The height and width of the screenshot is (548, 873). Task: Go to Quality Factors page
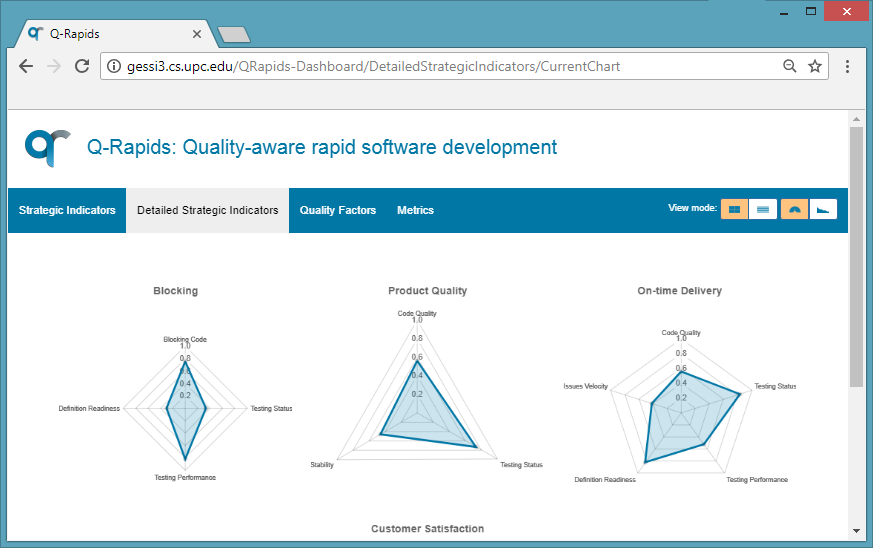[338, 210]
